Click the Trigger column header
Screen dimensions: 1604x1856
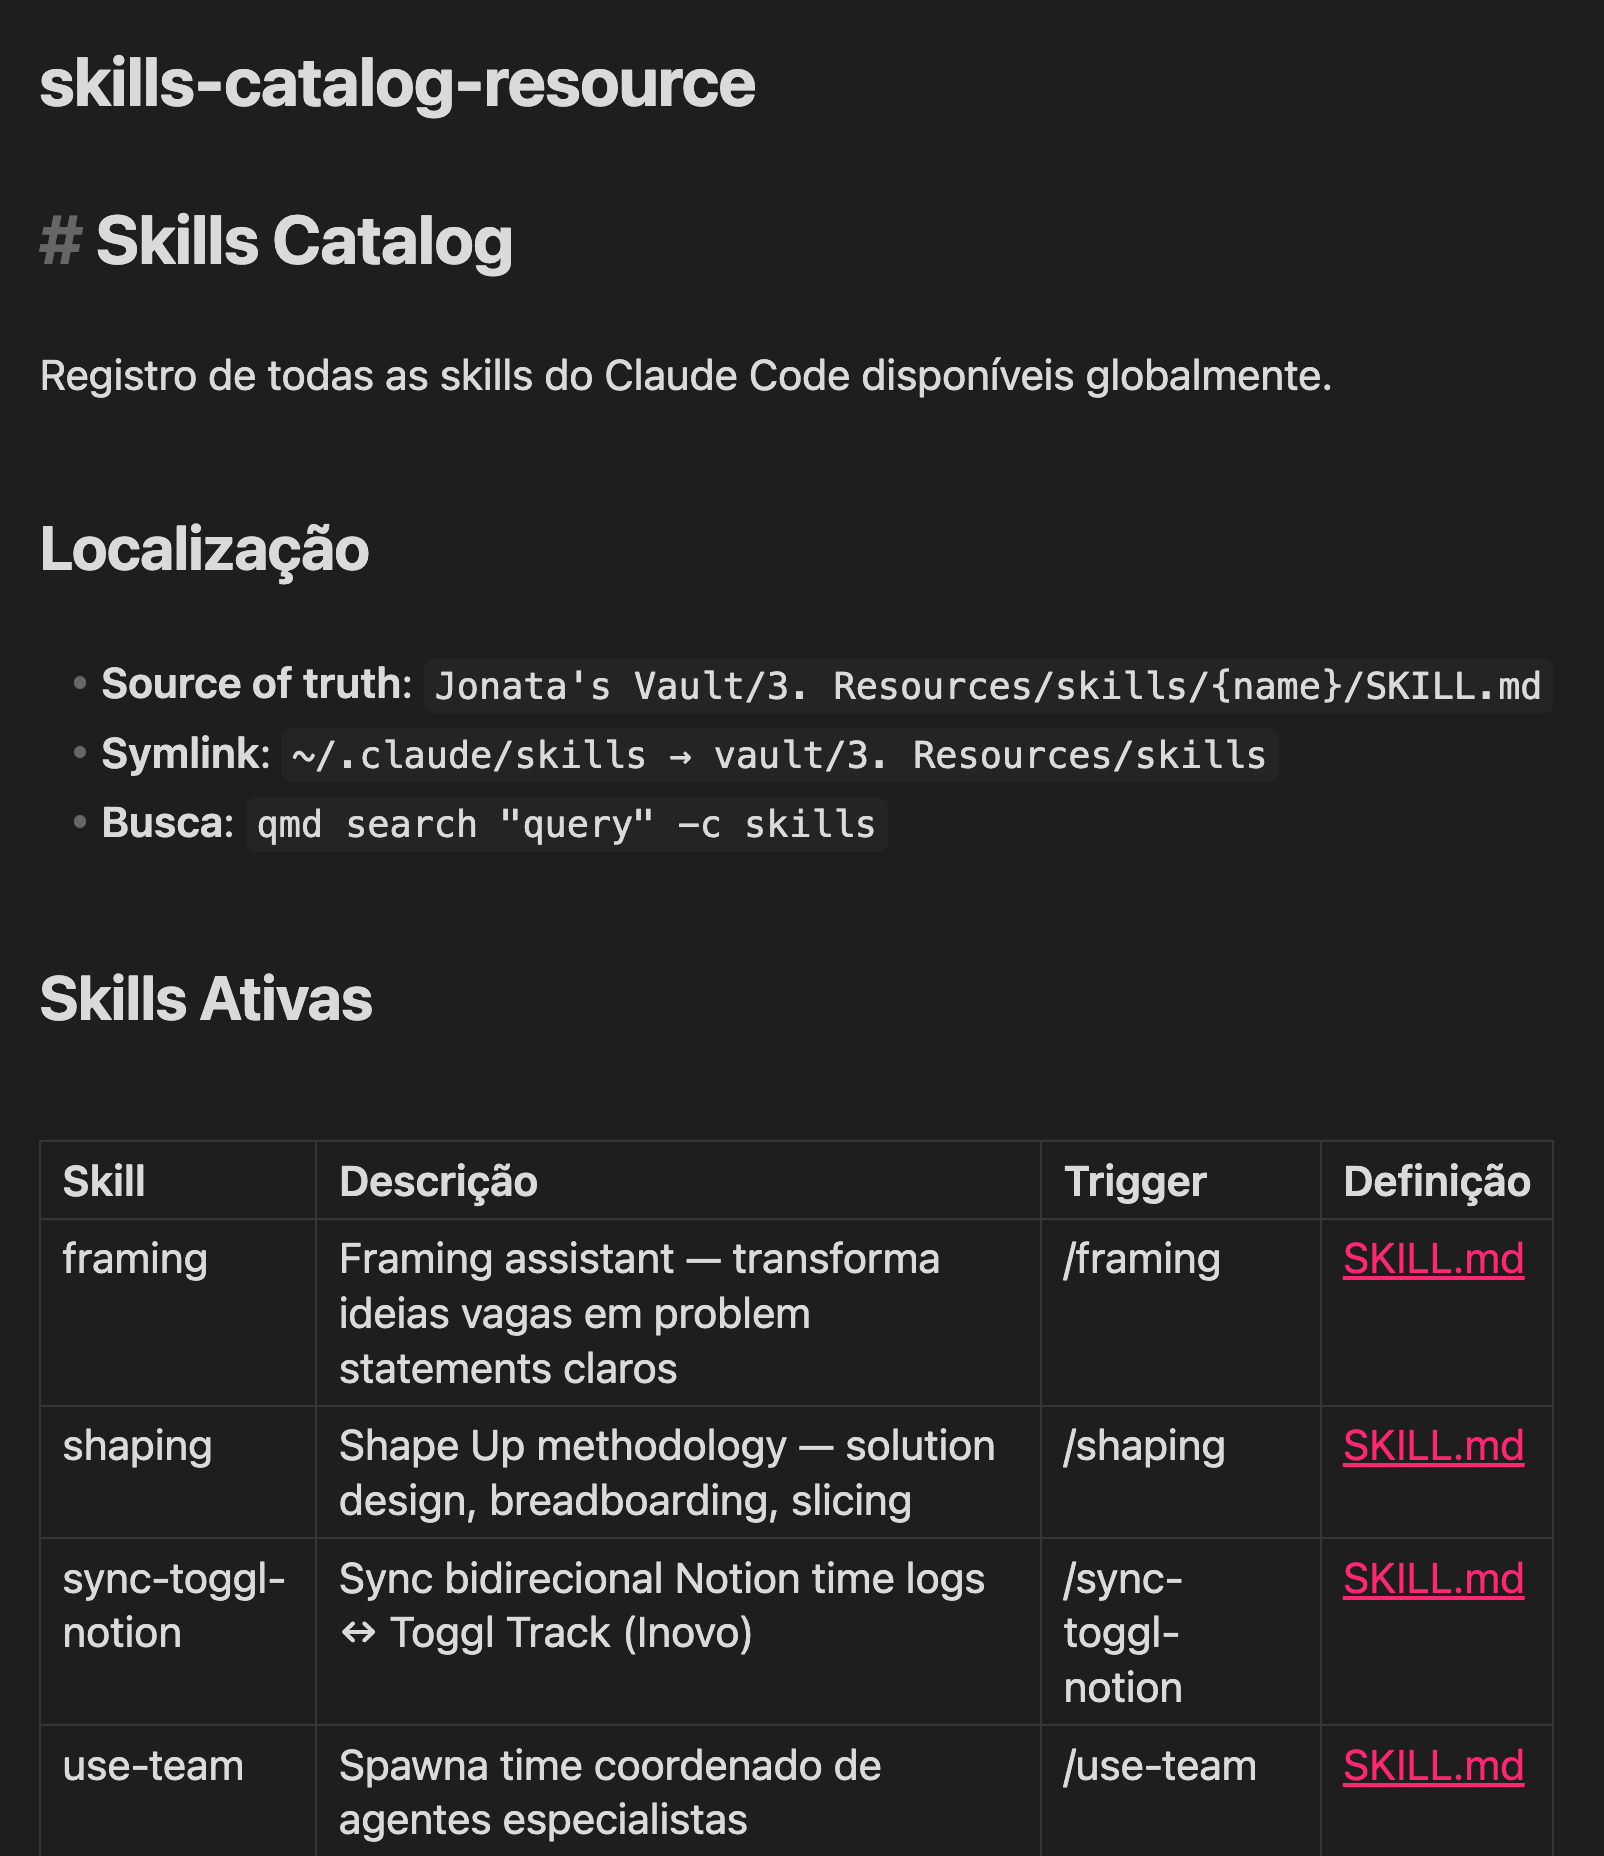point(1134,1181)
